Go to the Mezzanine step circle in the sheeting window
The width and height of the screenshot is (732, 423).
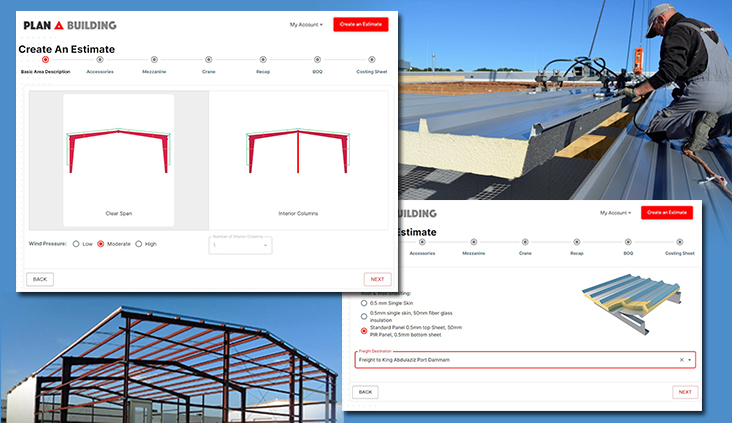[474, 242]
